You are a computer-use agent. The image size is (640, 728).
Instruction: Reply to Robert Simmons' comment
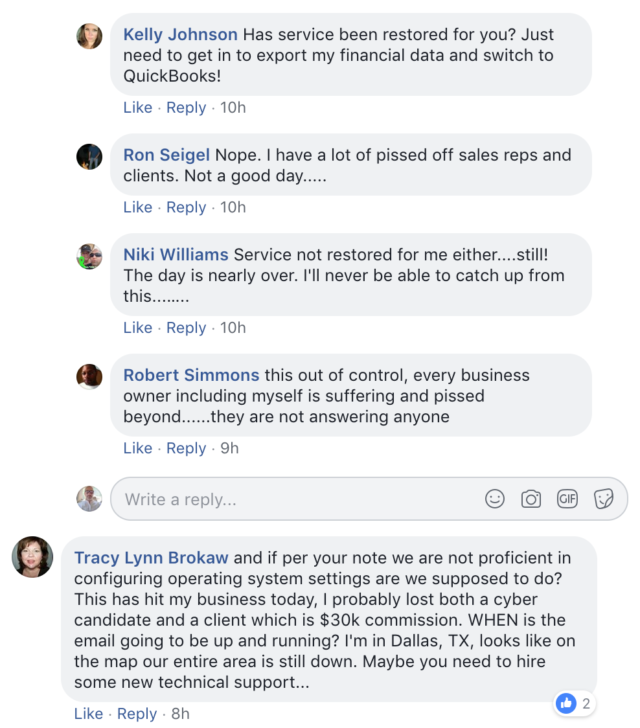(186, 448)
